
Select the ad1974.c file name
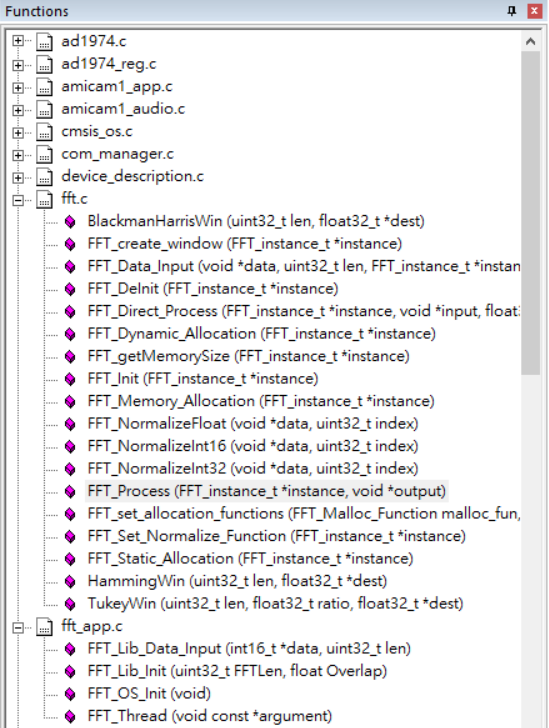(94, 41)
